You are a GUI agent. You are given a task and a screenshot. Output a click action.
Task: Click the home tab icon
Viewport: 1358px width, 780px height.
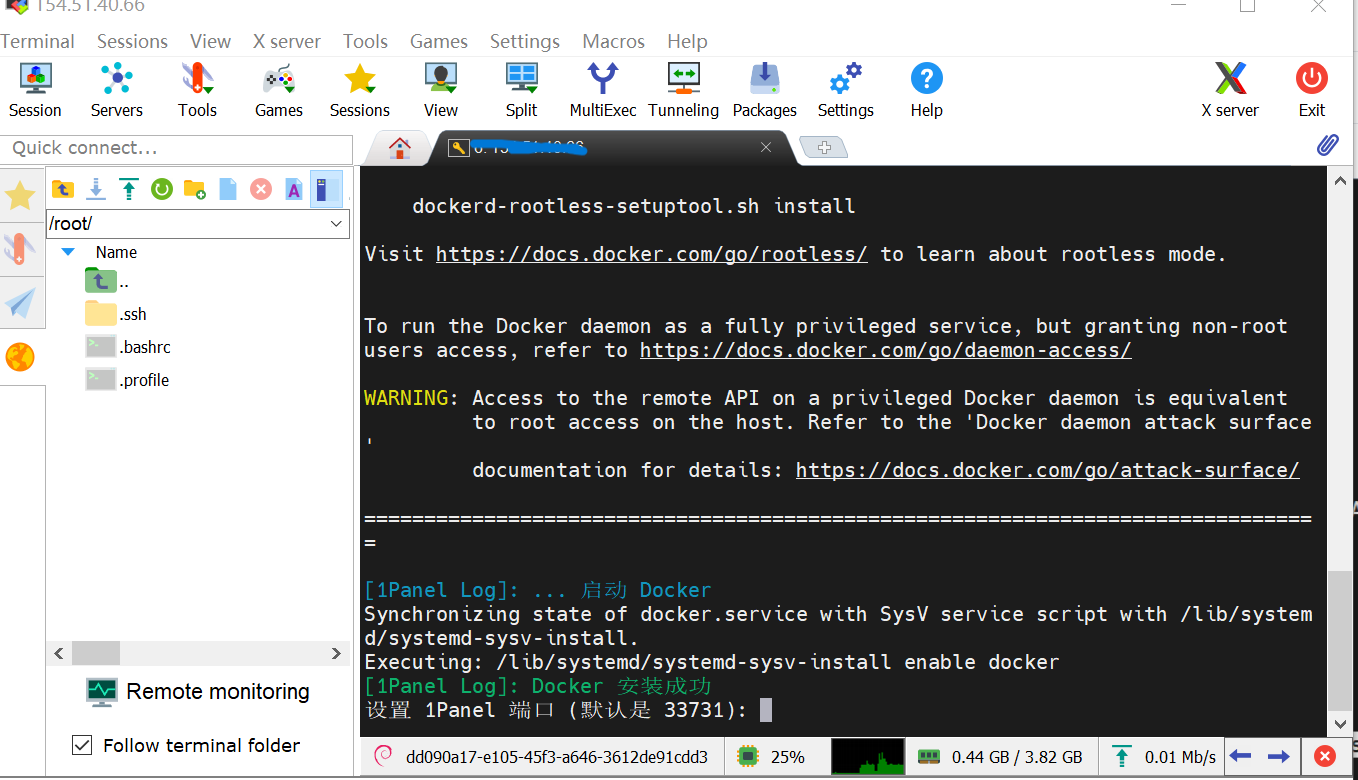(399, 148)
